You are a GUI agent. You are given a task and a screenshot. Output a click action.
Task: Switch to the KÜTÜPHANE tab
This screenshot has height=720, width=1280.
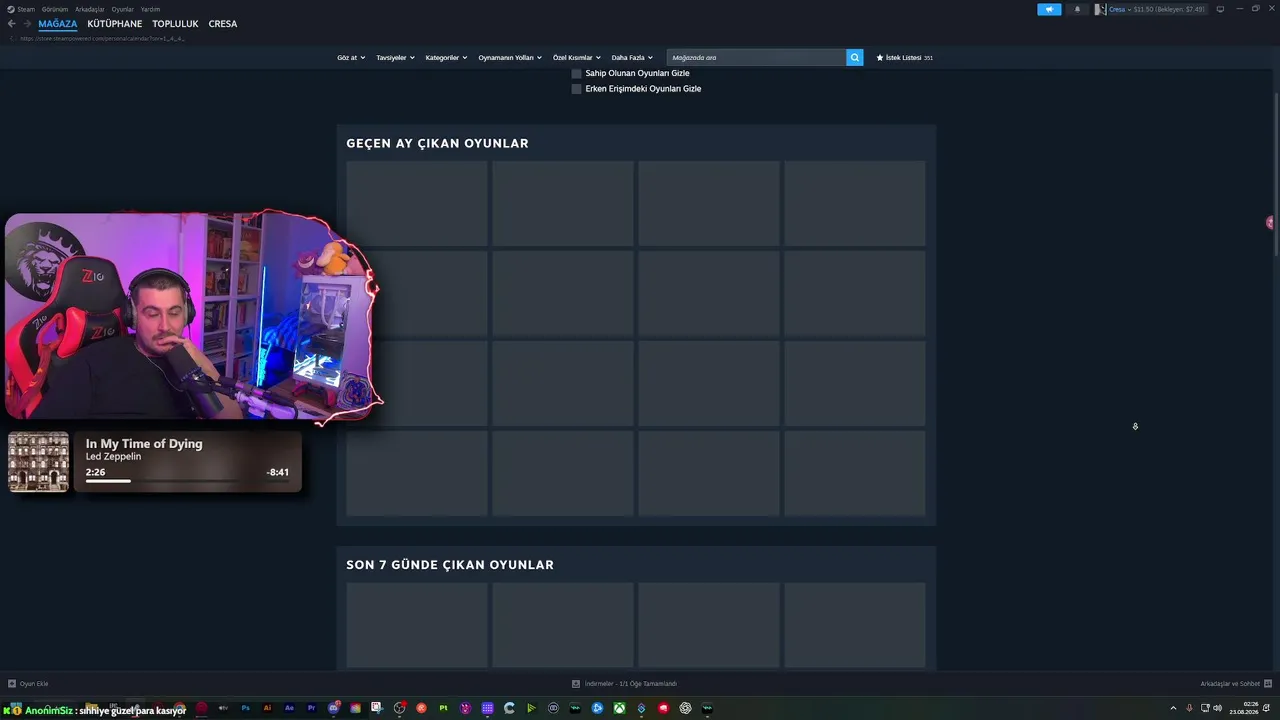coord(115,24)
